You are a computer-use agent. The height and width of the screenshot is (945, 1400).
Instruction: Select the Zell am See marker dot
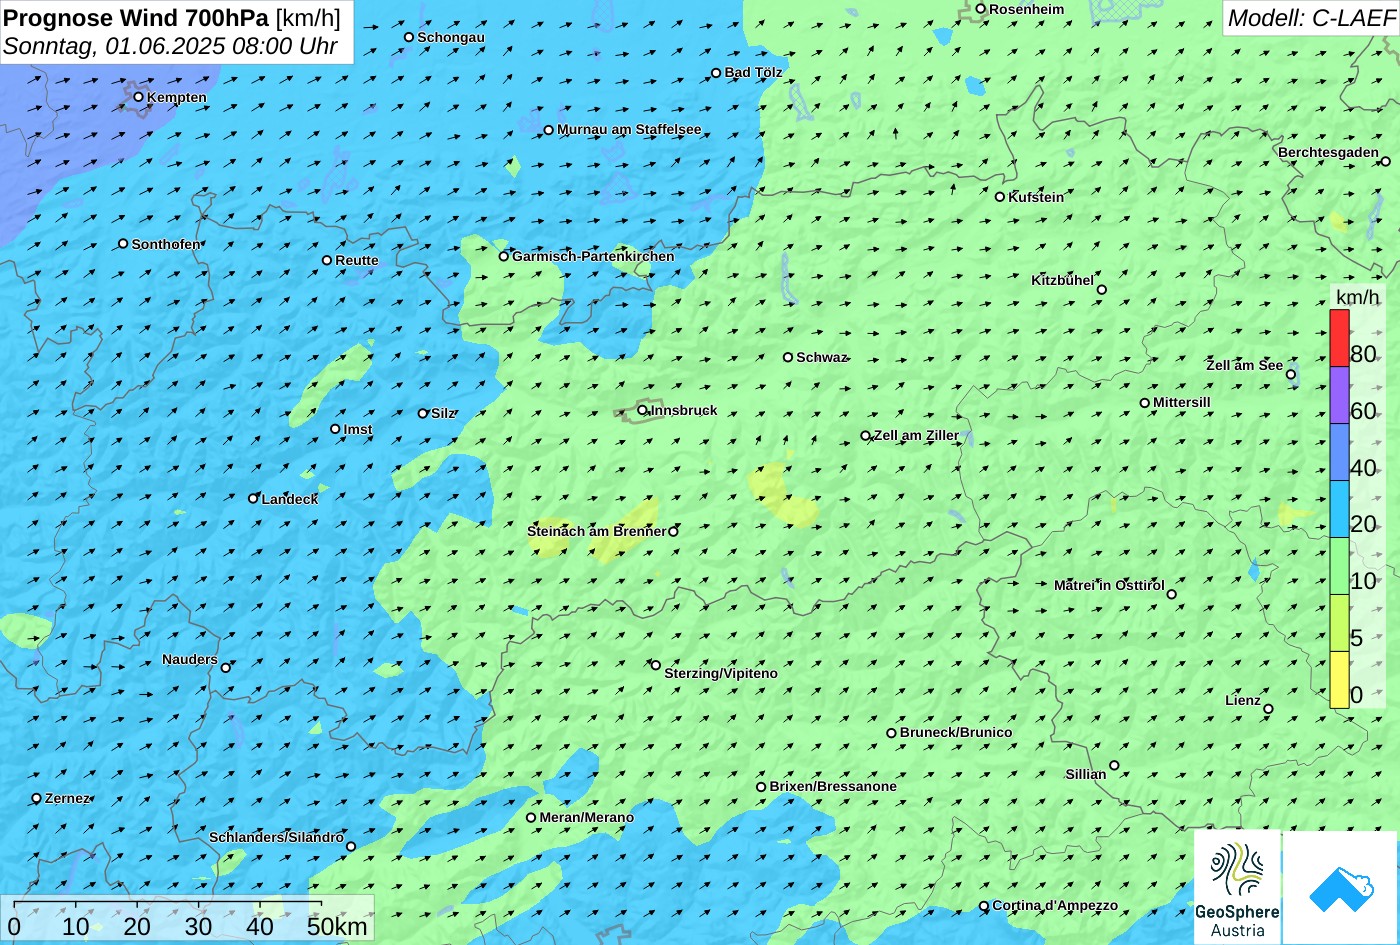1291,375
